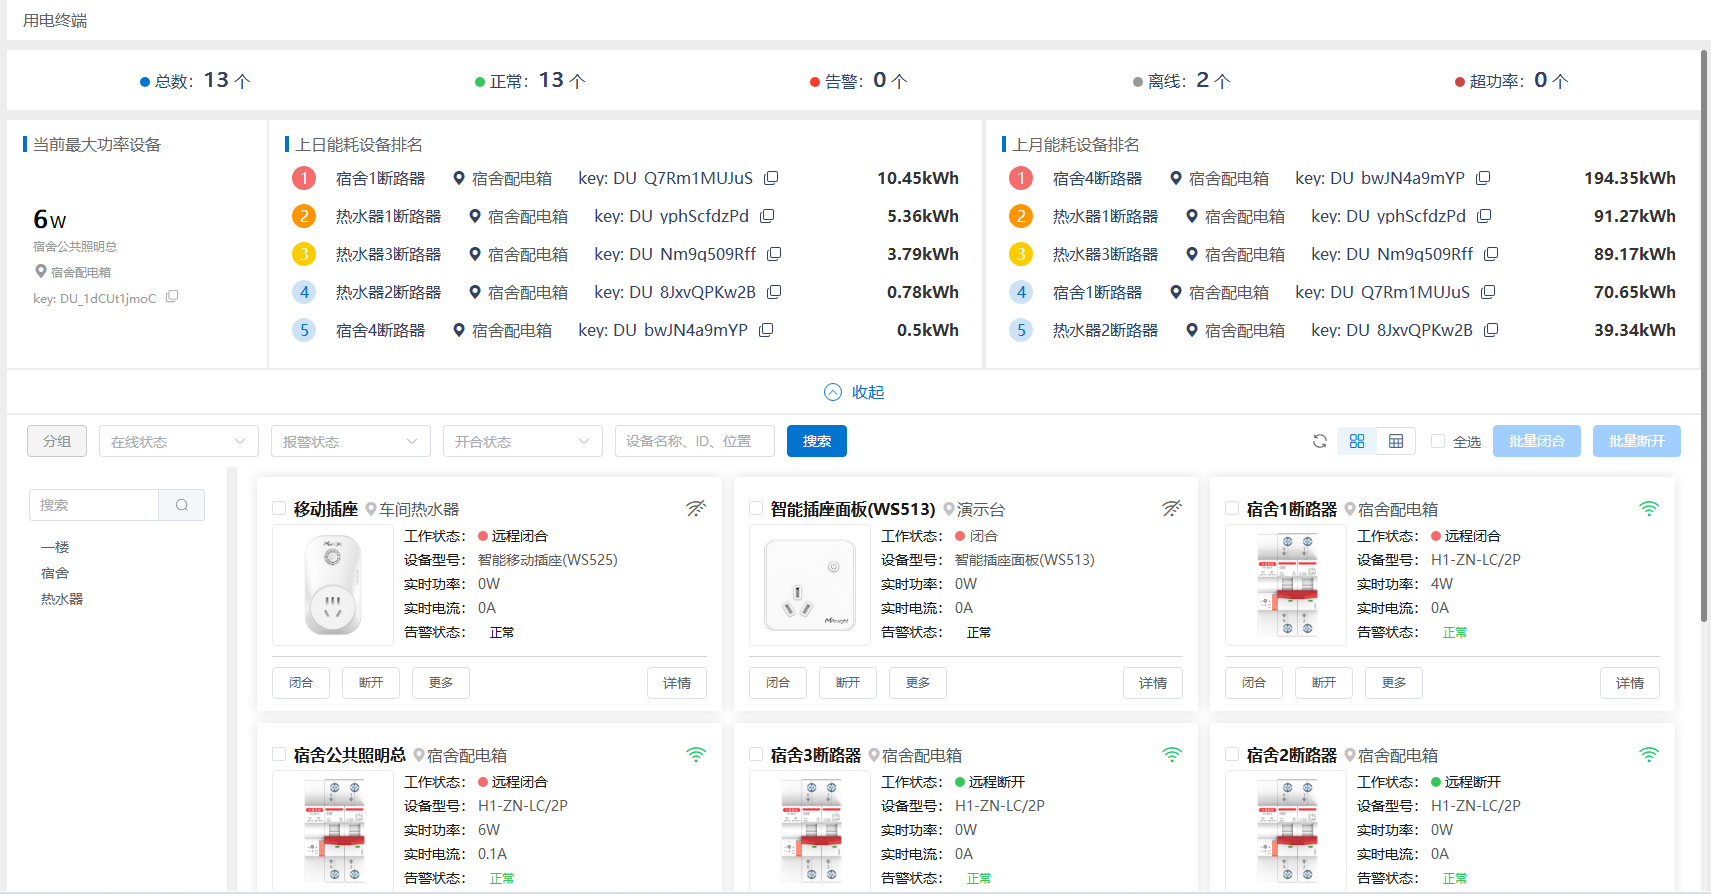Select the 移动插座 device checkbox
Viewport: 1711px width, 894px height.
[280, 509]
